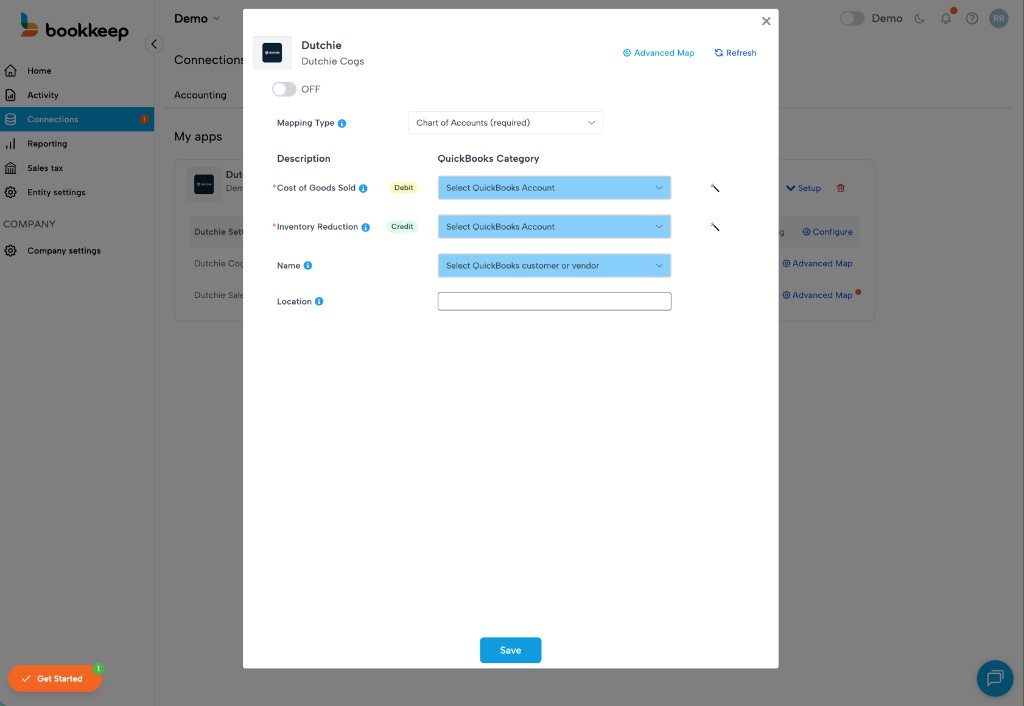Toggle dark mode moon icon

[921, 18]
